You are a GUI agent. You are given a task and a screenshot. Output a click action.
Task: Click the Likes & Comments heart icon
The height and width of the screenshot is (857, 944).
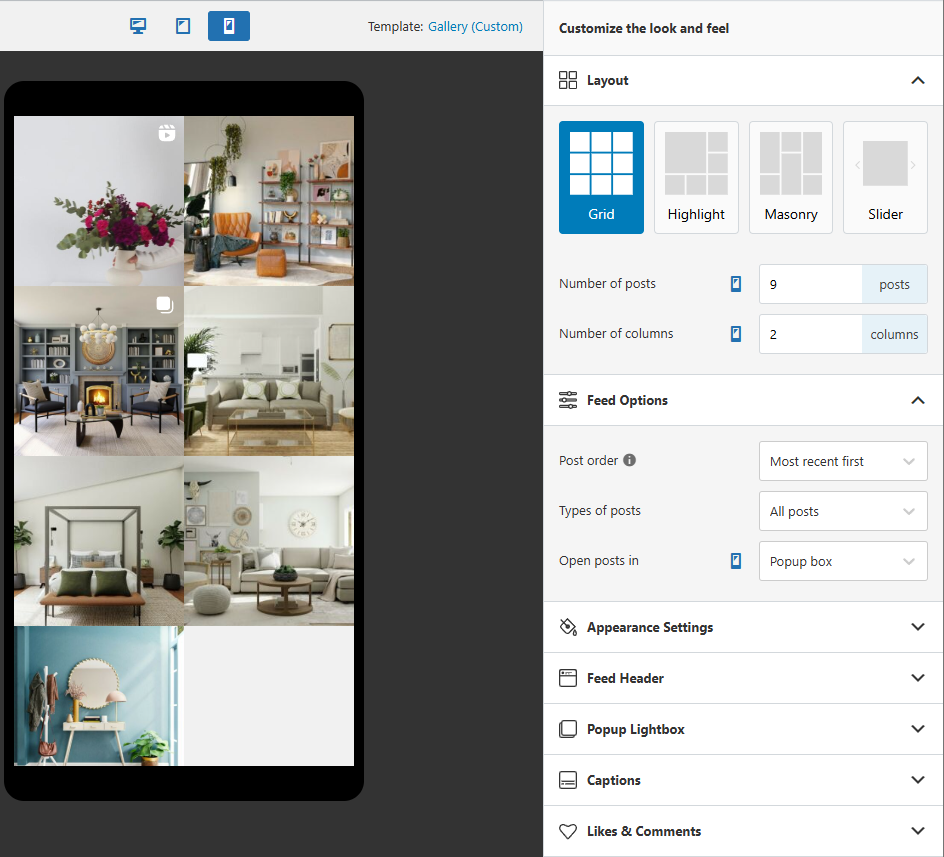[x=568, y=831]
